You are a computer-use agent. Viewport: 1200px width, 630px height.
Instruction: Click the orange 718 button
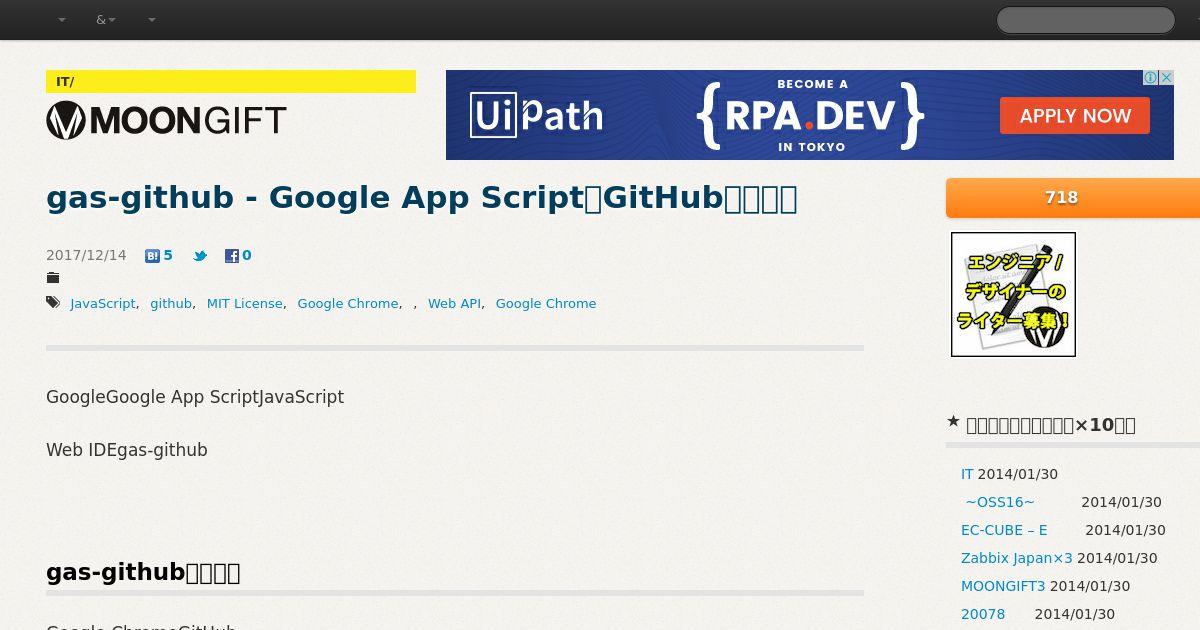[1073, 198]
